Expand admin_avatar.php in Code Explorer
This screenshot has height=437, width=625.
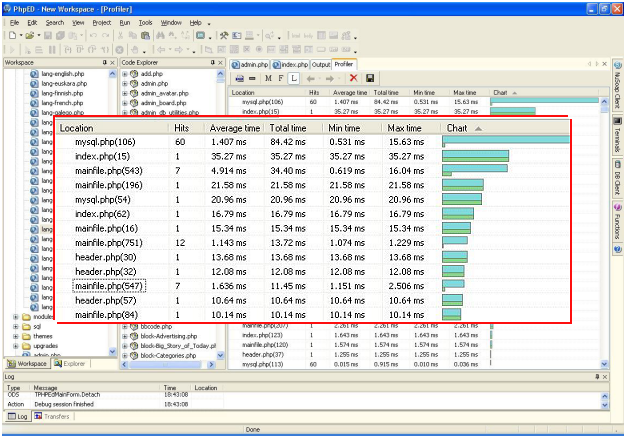click(125, 93)
